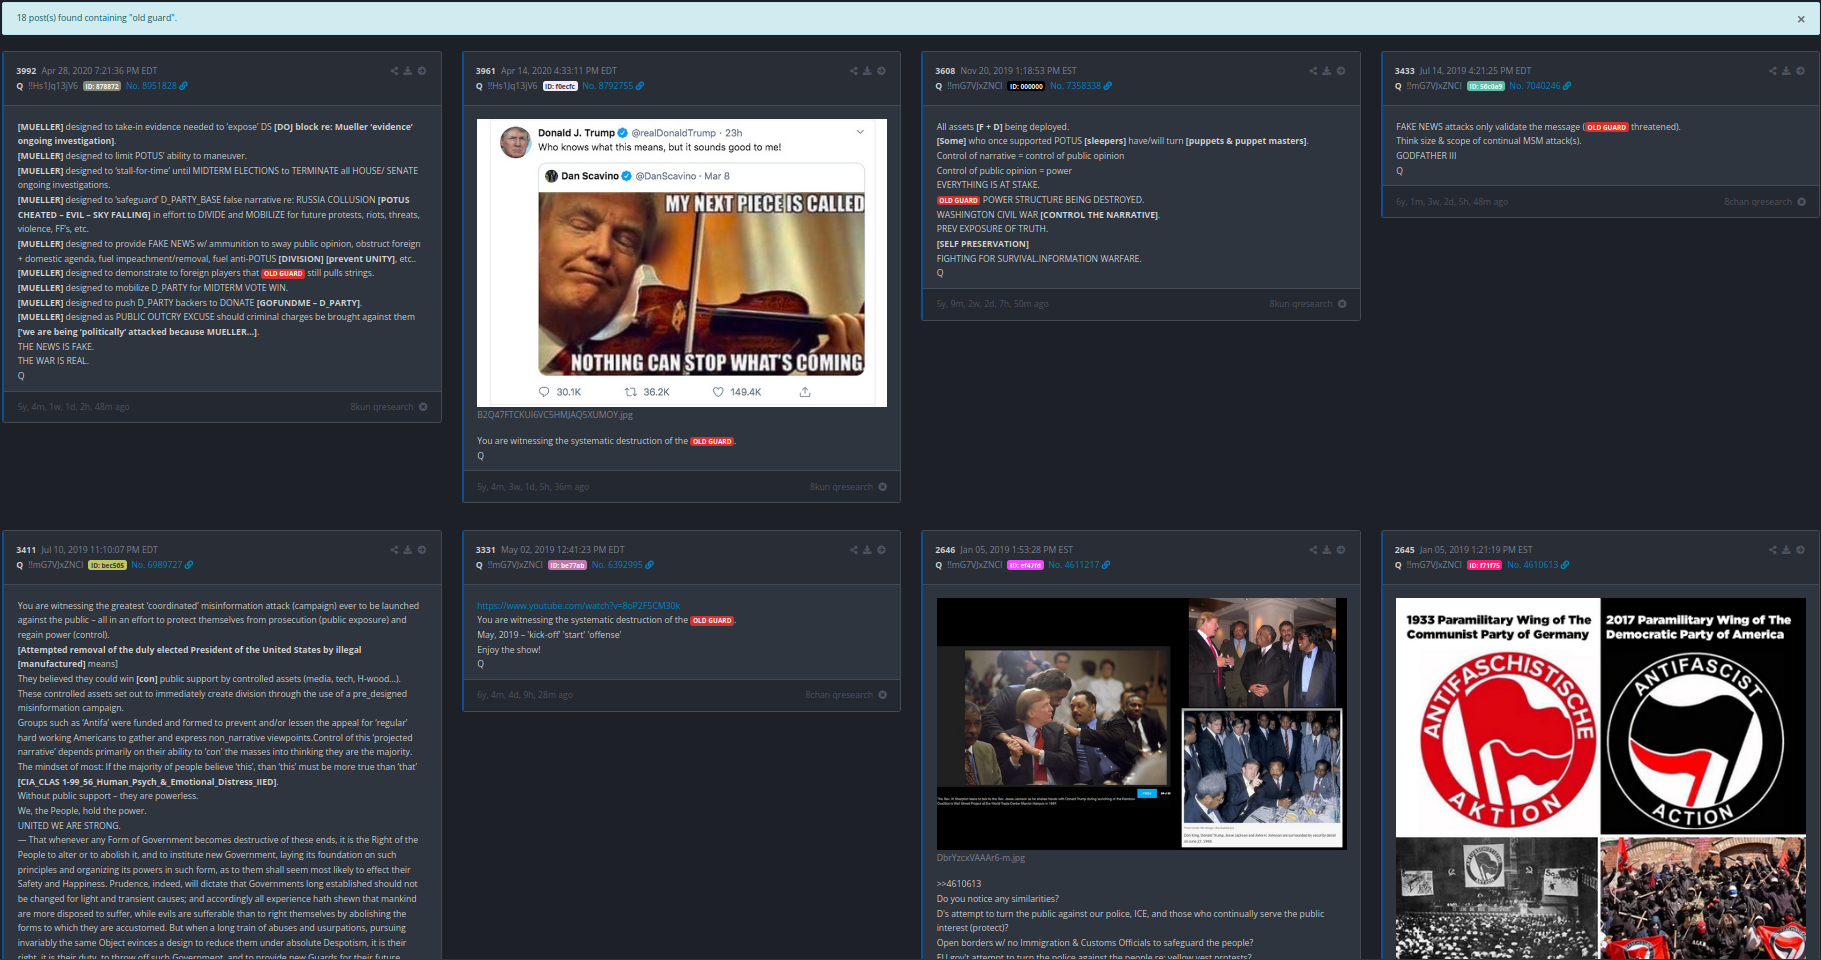Click the 8kun qresearch icon on post 3961
Viewport: 1821px width, 960px height.
[x=882, y=487]
